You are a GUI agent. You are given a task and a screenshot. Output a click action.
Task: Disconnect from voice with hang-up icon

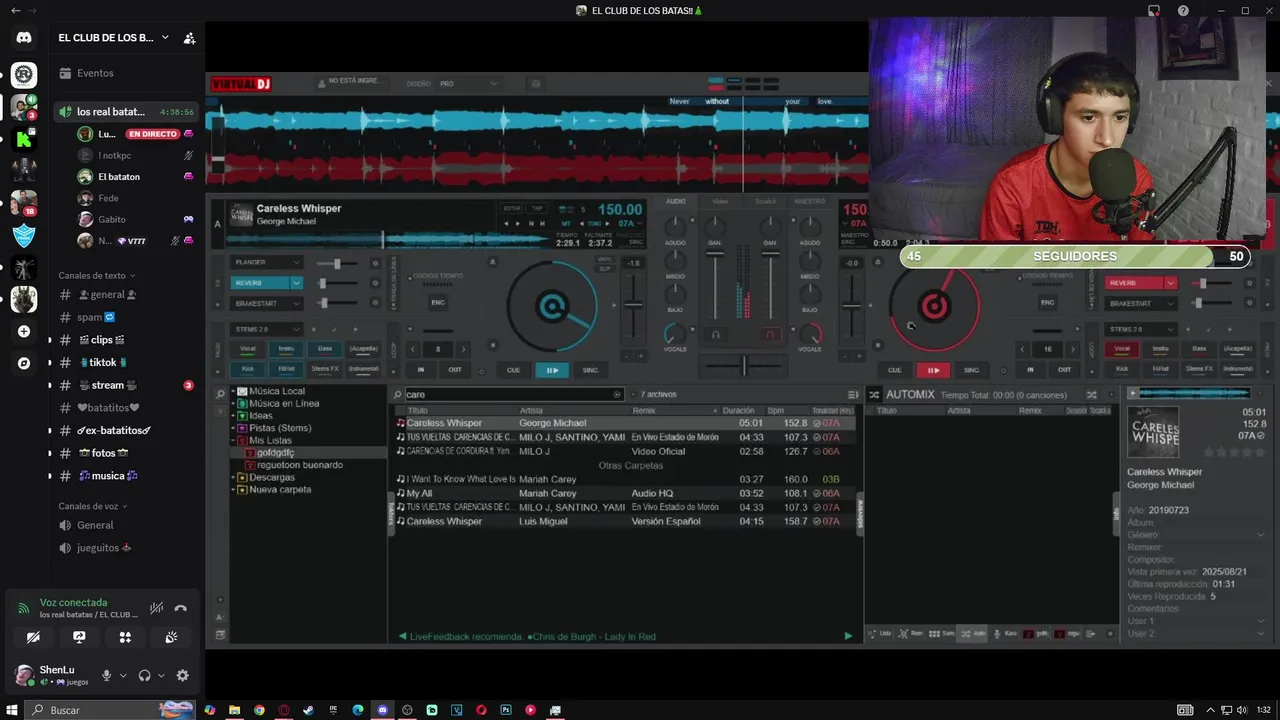click(180, 607)
